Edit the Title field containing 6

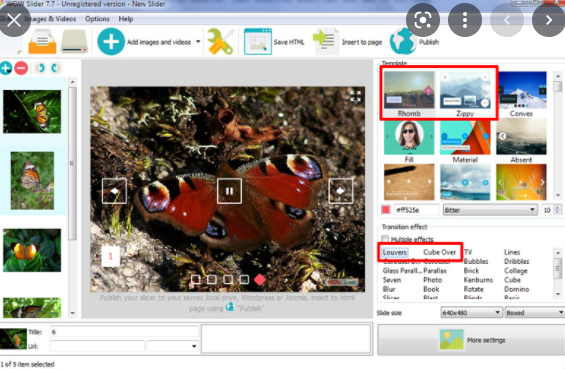(124, 332)
